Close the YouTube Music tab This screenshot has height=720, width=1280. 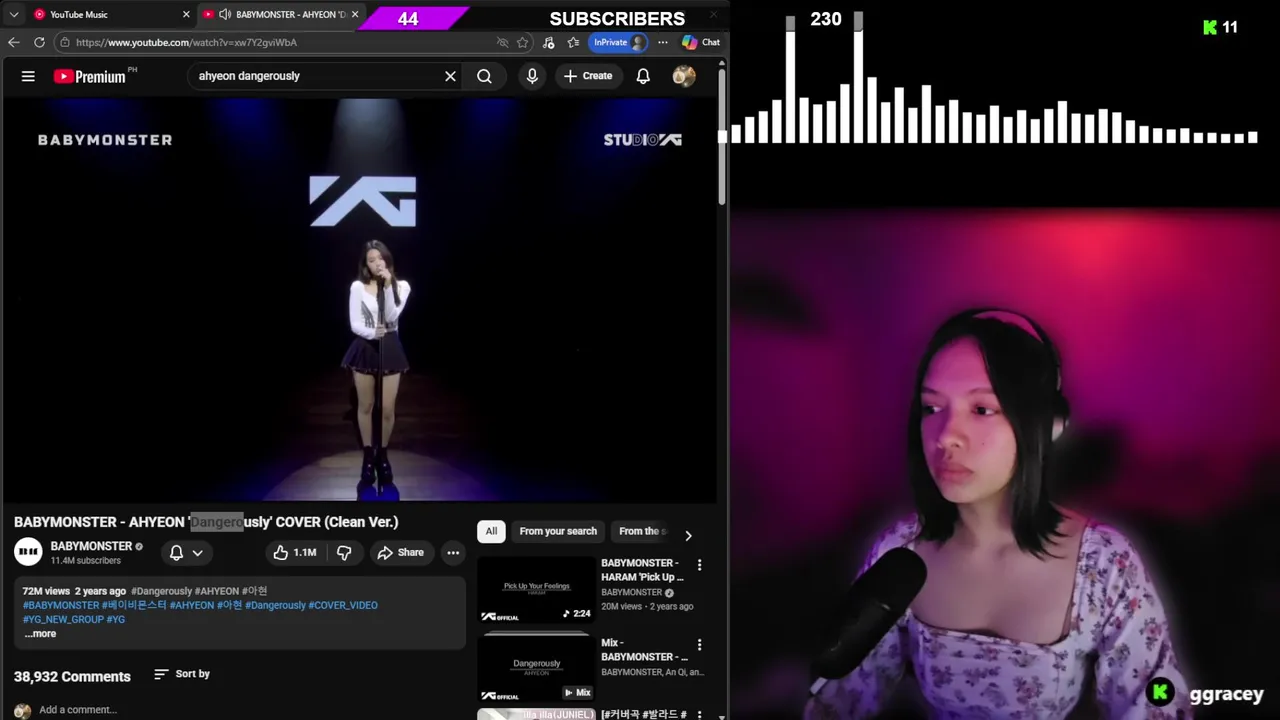(185, 14)
